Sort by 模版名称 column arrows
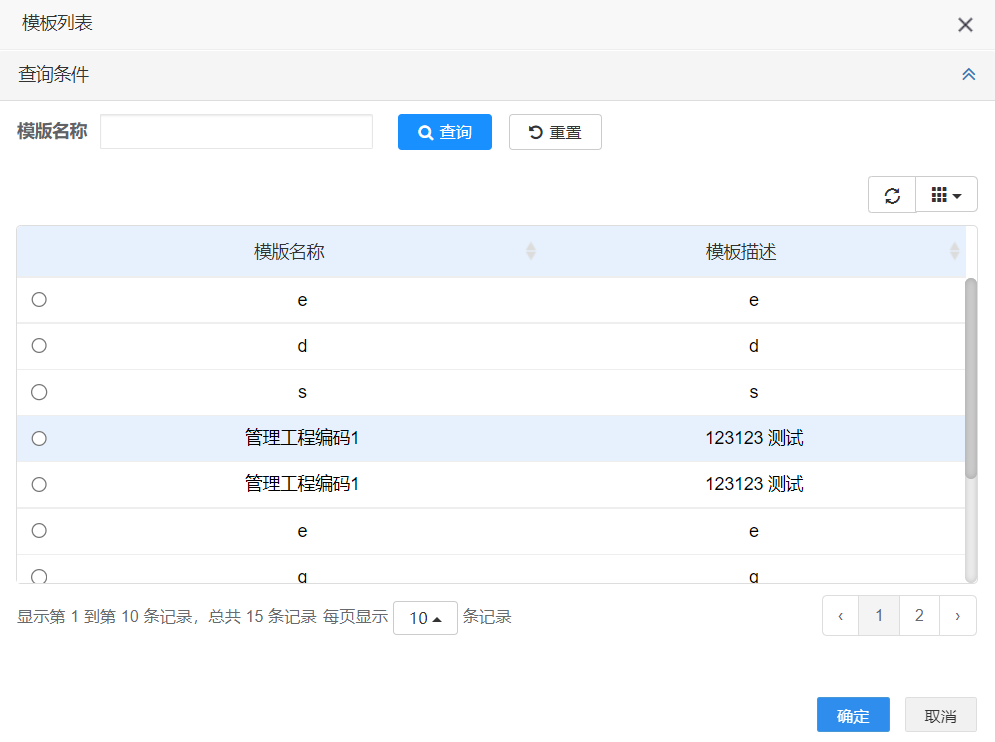The height and width of the screenshot is (742, 995). click(x=531, y=252)
